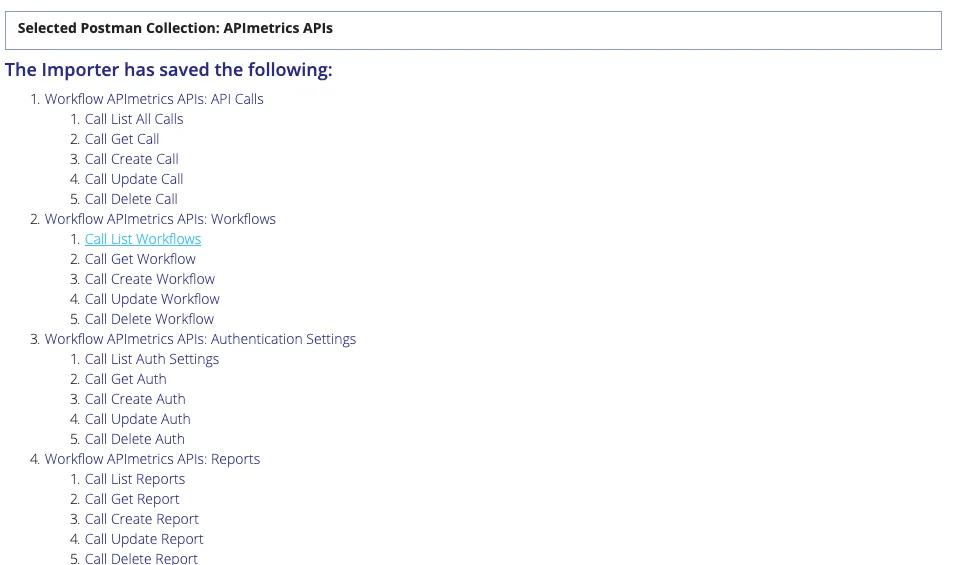Open the Call Update Auth link

tap(137, 419)
